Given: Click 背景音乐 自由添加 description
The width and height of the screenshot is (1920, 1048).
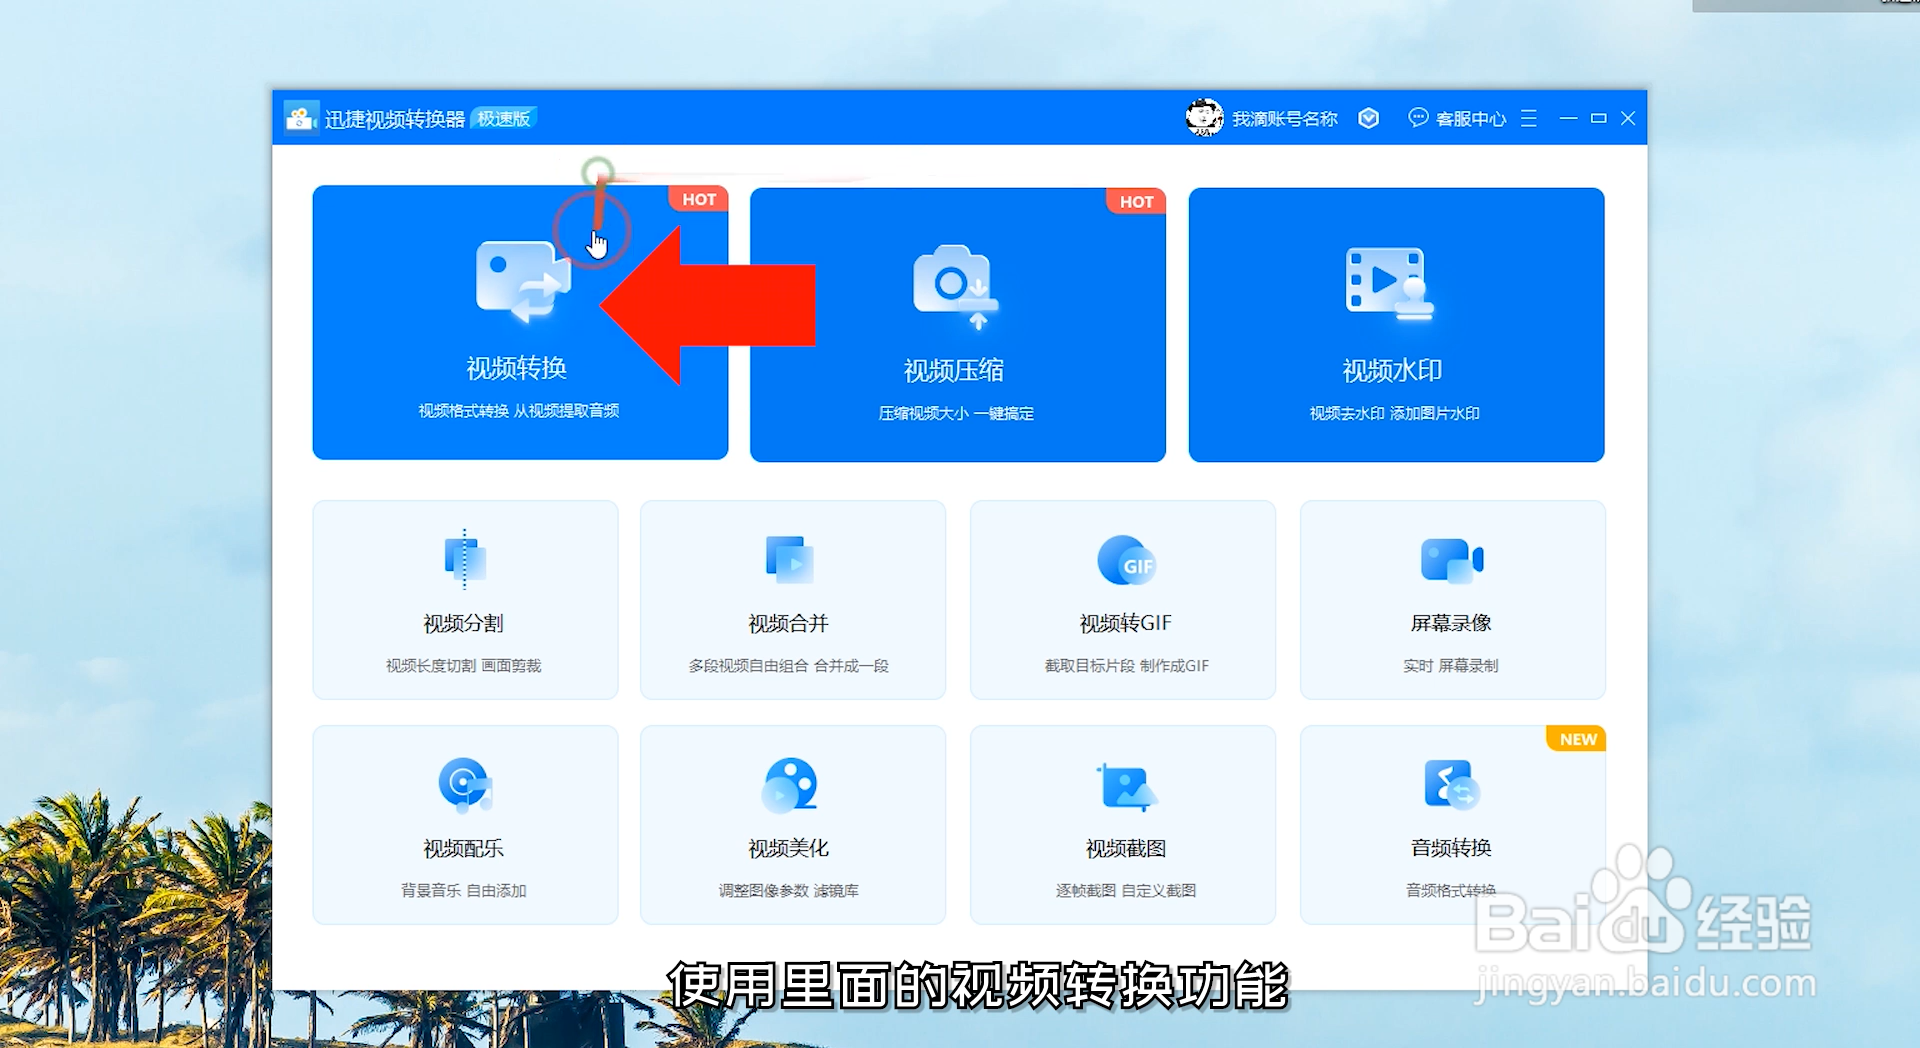Looking at the screenshot, I should click(x=463, y=890).
